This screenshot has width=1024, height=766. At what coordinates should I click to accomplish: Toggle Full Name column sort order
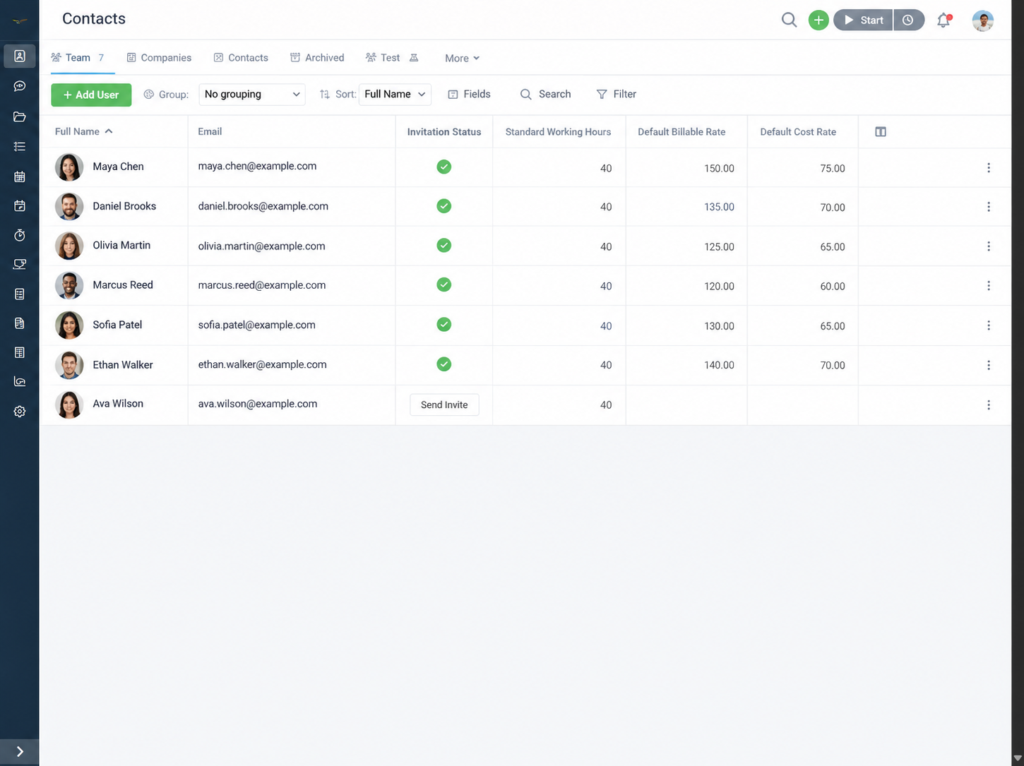pyautogui.click(x=84, y=131)
